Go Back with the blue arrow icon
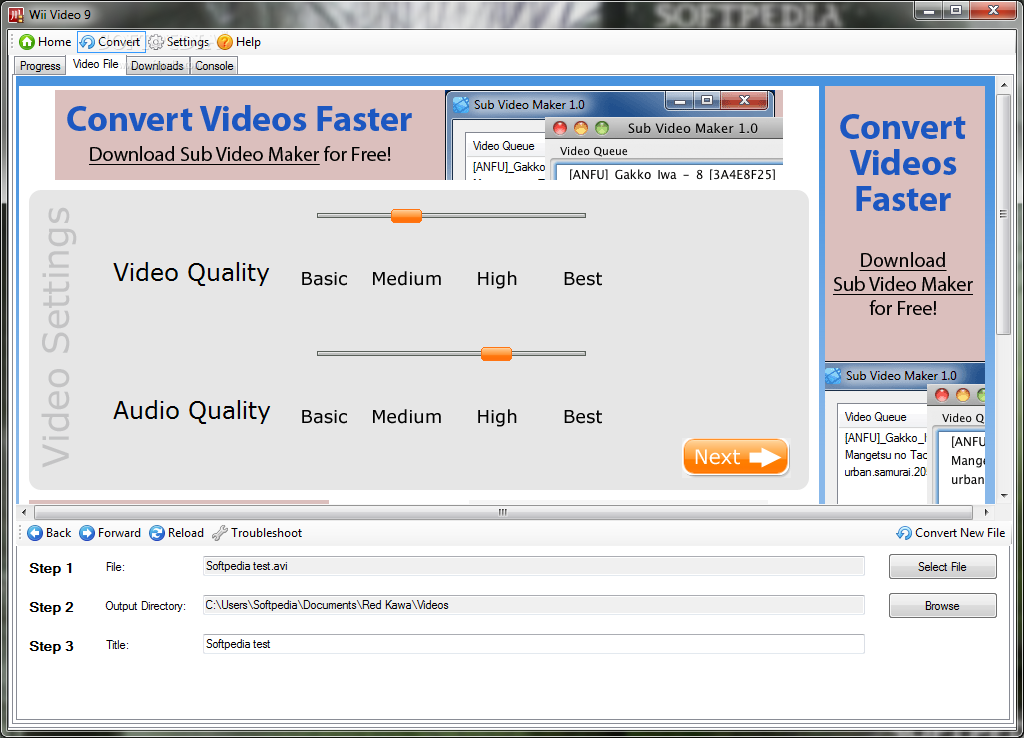The image size is (1024, 738). click(35, 533)
